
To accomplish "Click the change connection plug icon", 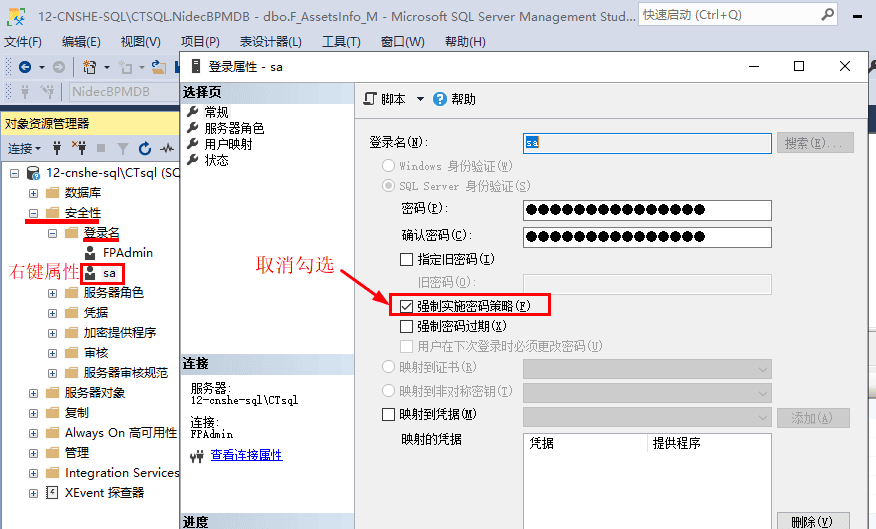I will [x=48, y=91].
